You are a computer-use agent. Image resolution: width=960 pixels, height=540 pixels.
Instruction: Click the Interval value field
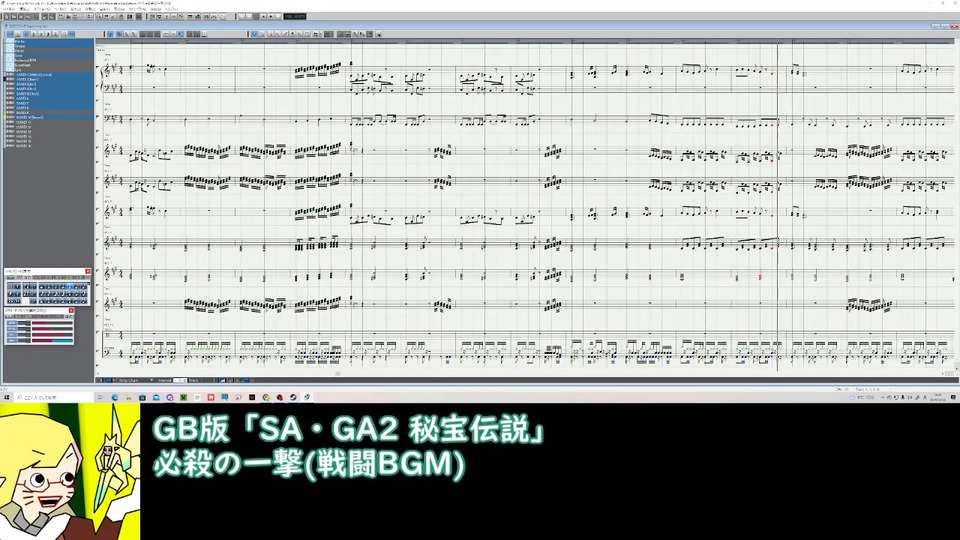coord(179,380)
